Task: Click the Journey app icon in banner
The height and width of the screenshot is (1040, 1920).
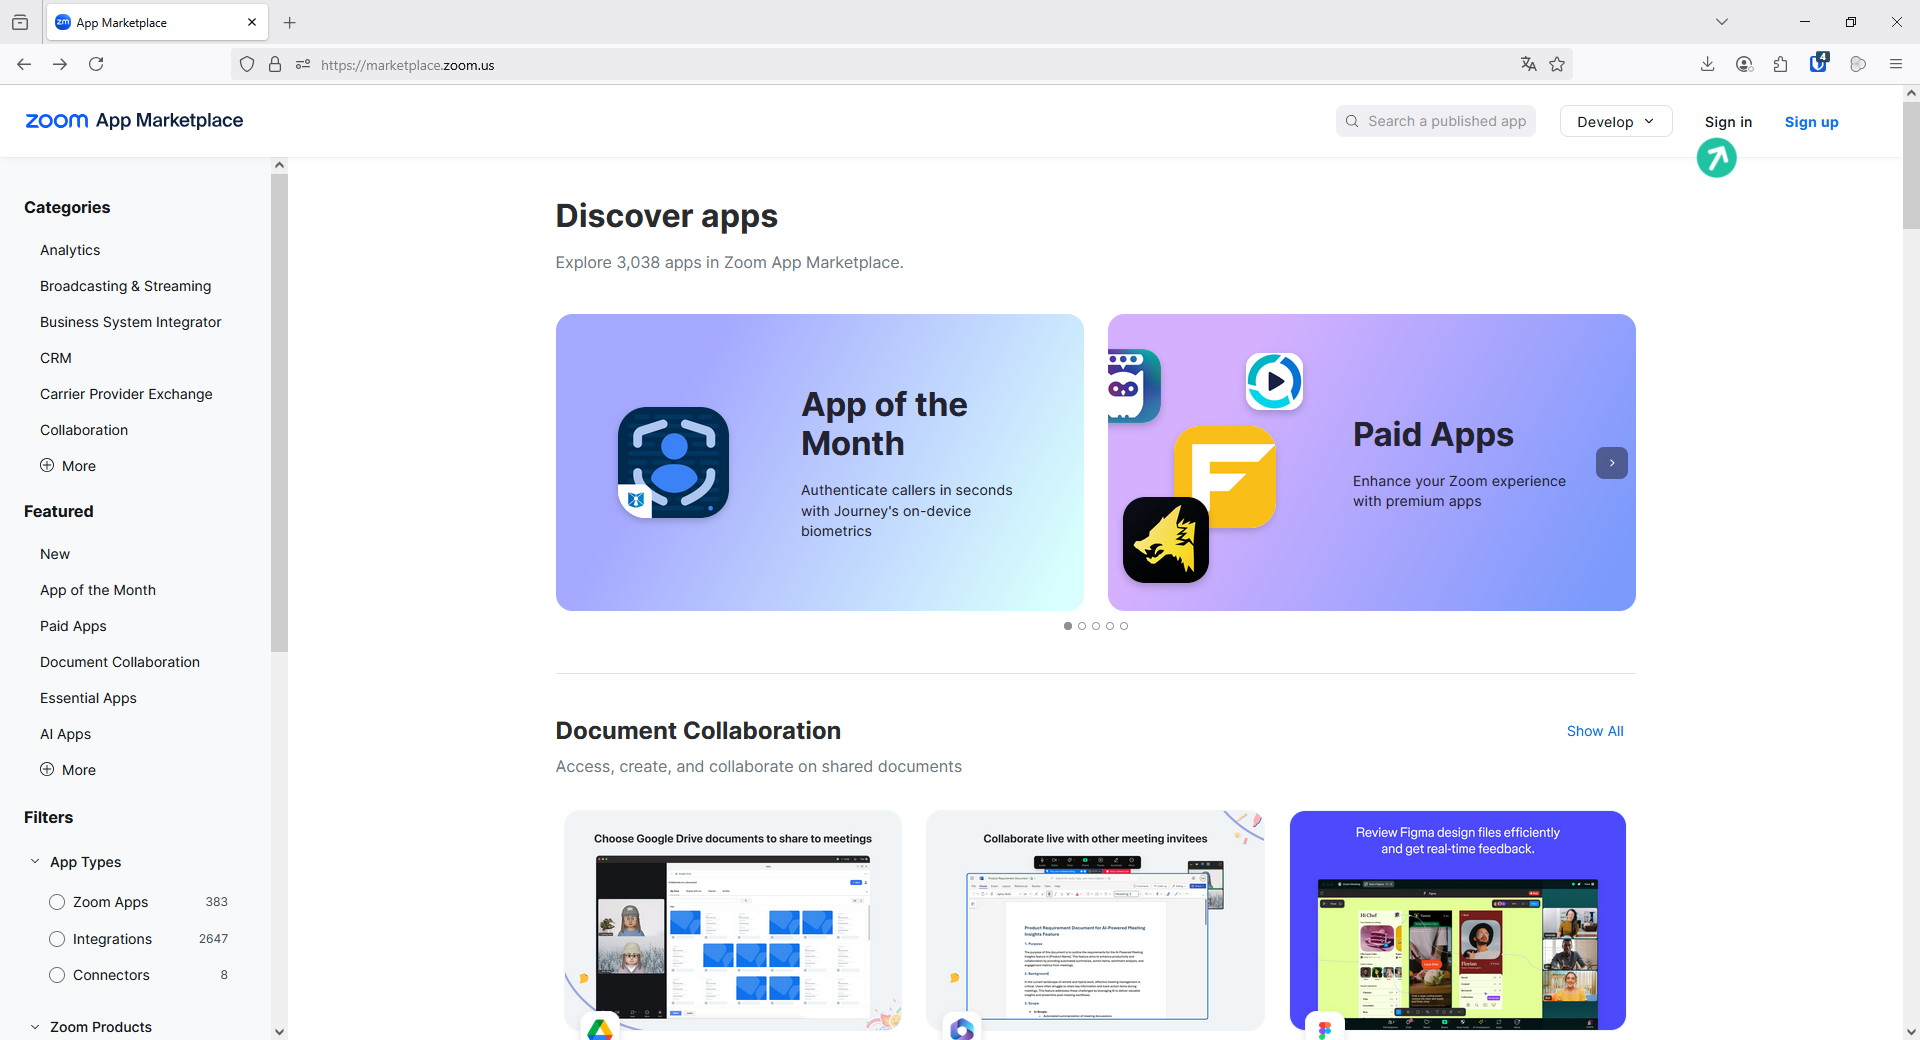Action: (673, 462)
